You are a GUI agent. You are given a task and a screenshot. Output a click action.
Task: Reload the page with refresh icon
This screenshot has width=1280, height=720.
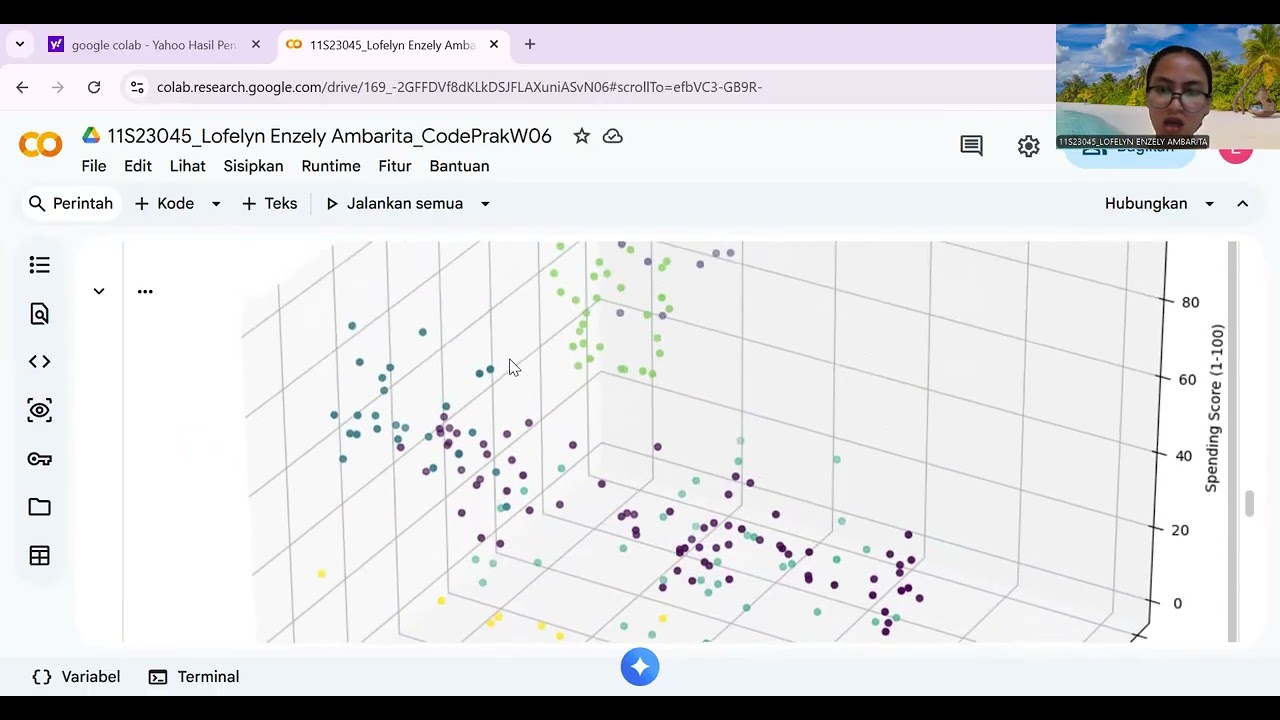pyautogui.click(x=94, y=87)
